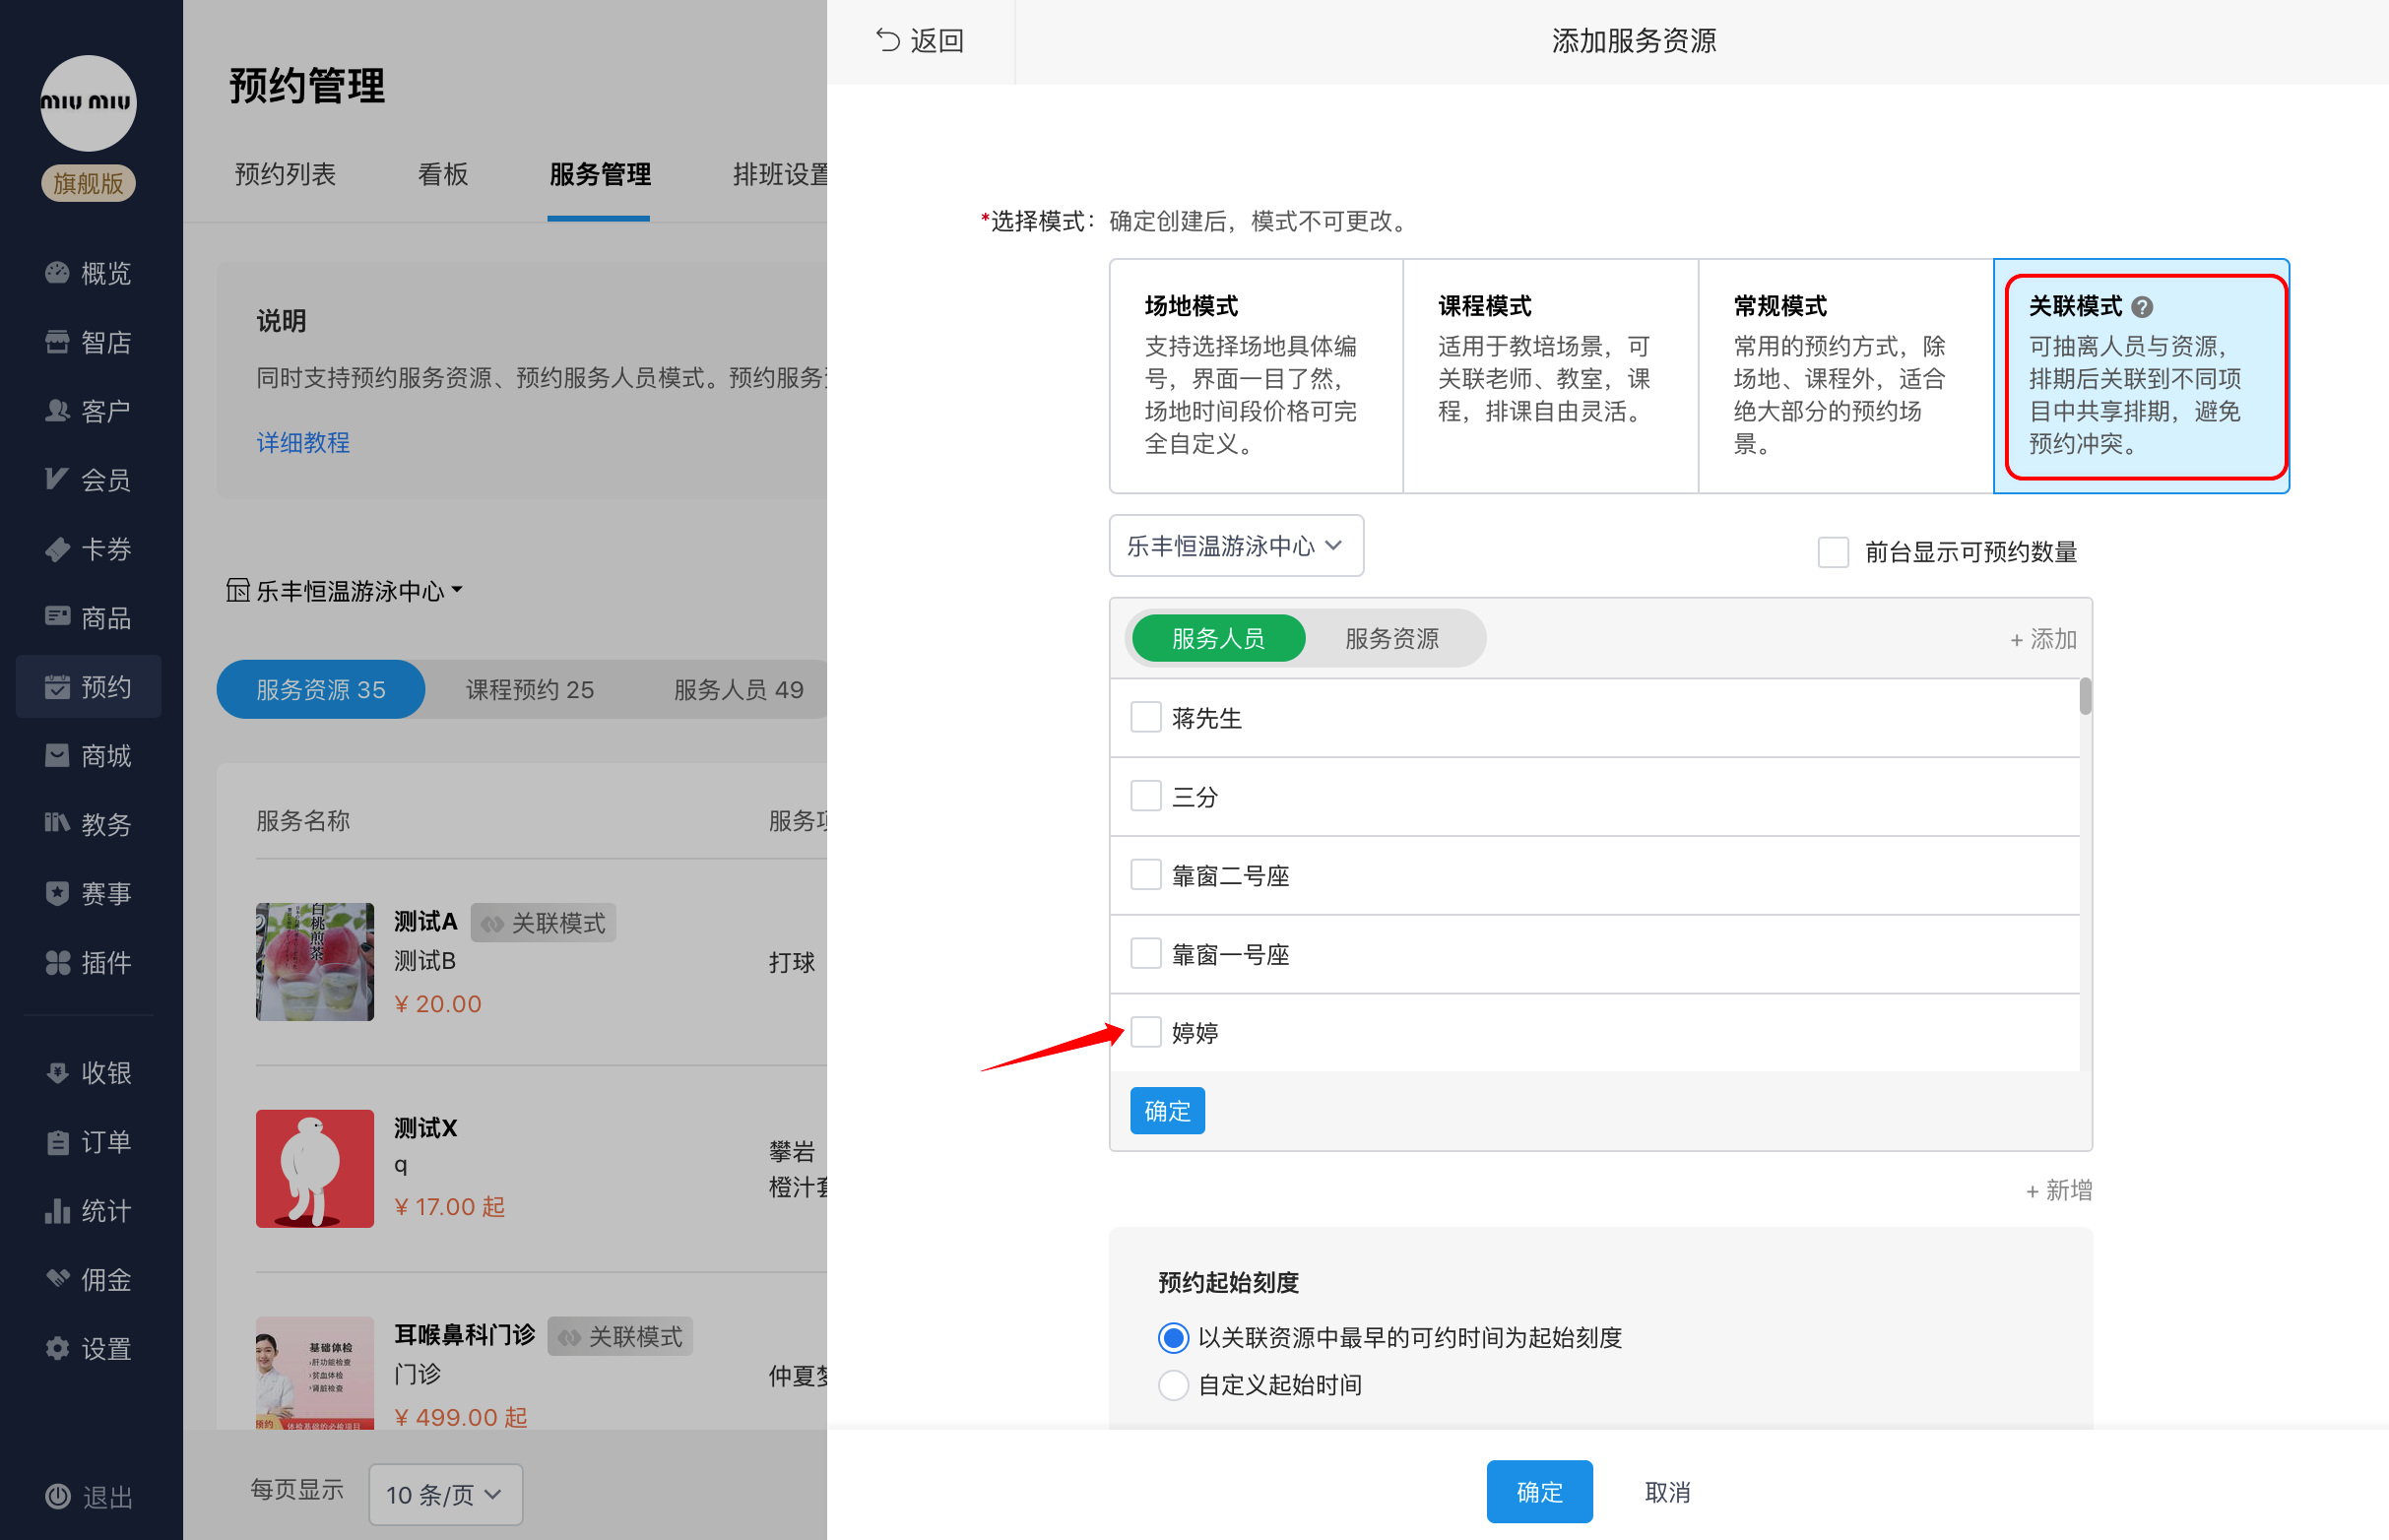Open the 收银 cashier icon in sidebar
Viewport: 2389px width, 1540px height.
click(x=57, y=1072)
